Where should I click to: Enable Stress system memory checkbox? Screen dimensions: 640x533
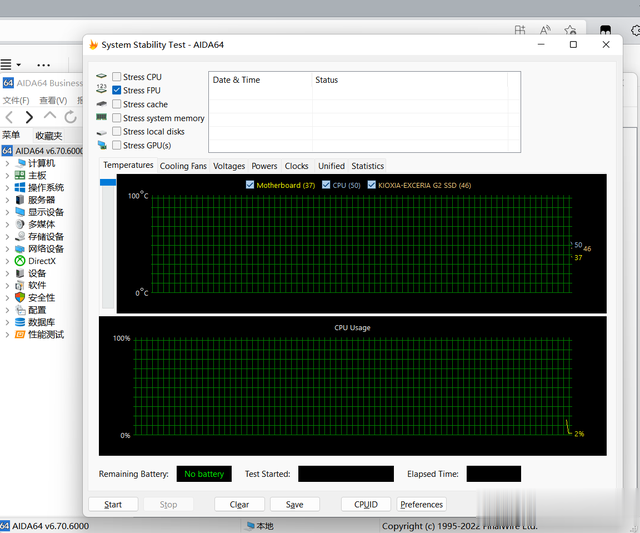[x=117, y=118]
